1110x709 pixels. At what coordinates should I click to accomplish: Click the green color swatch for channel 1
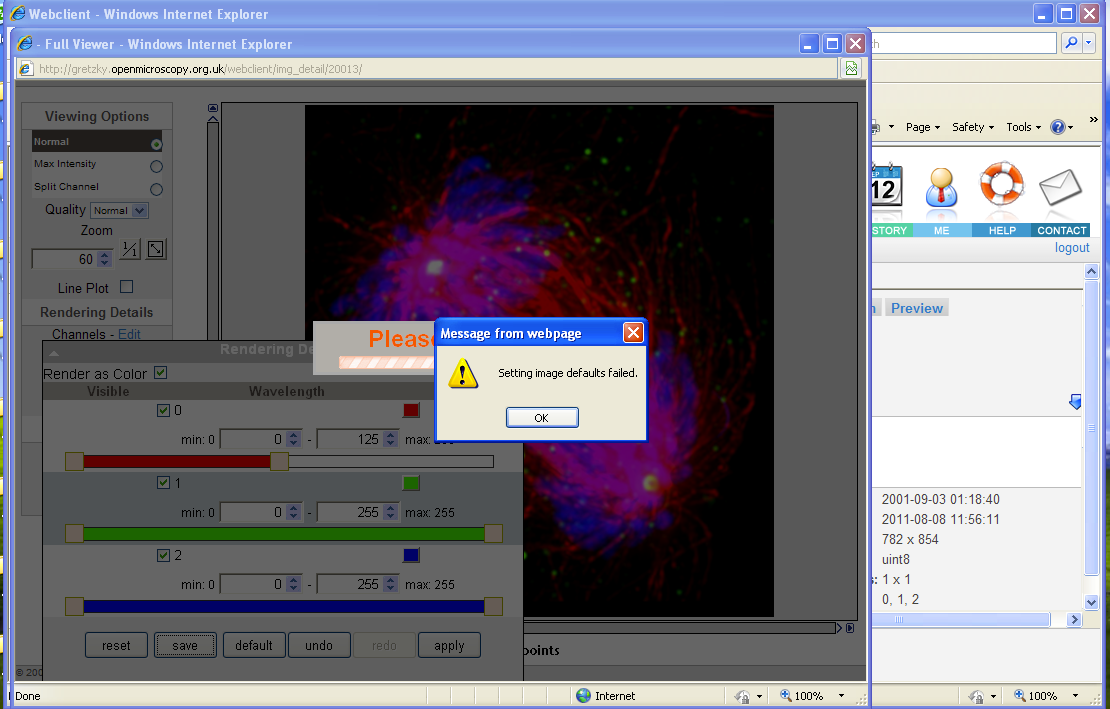pos(411,483)
